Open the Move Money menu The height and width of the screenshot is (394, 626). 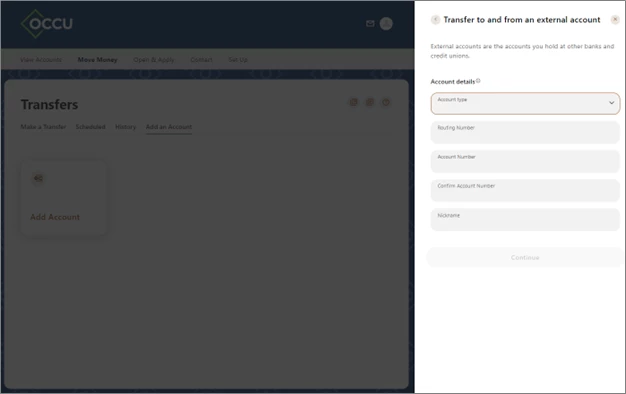click(x=97, y=59)
